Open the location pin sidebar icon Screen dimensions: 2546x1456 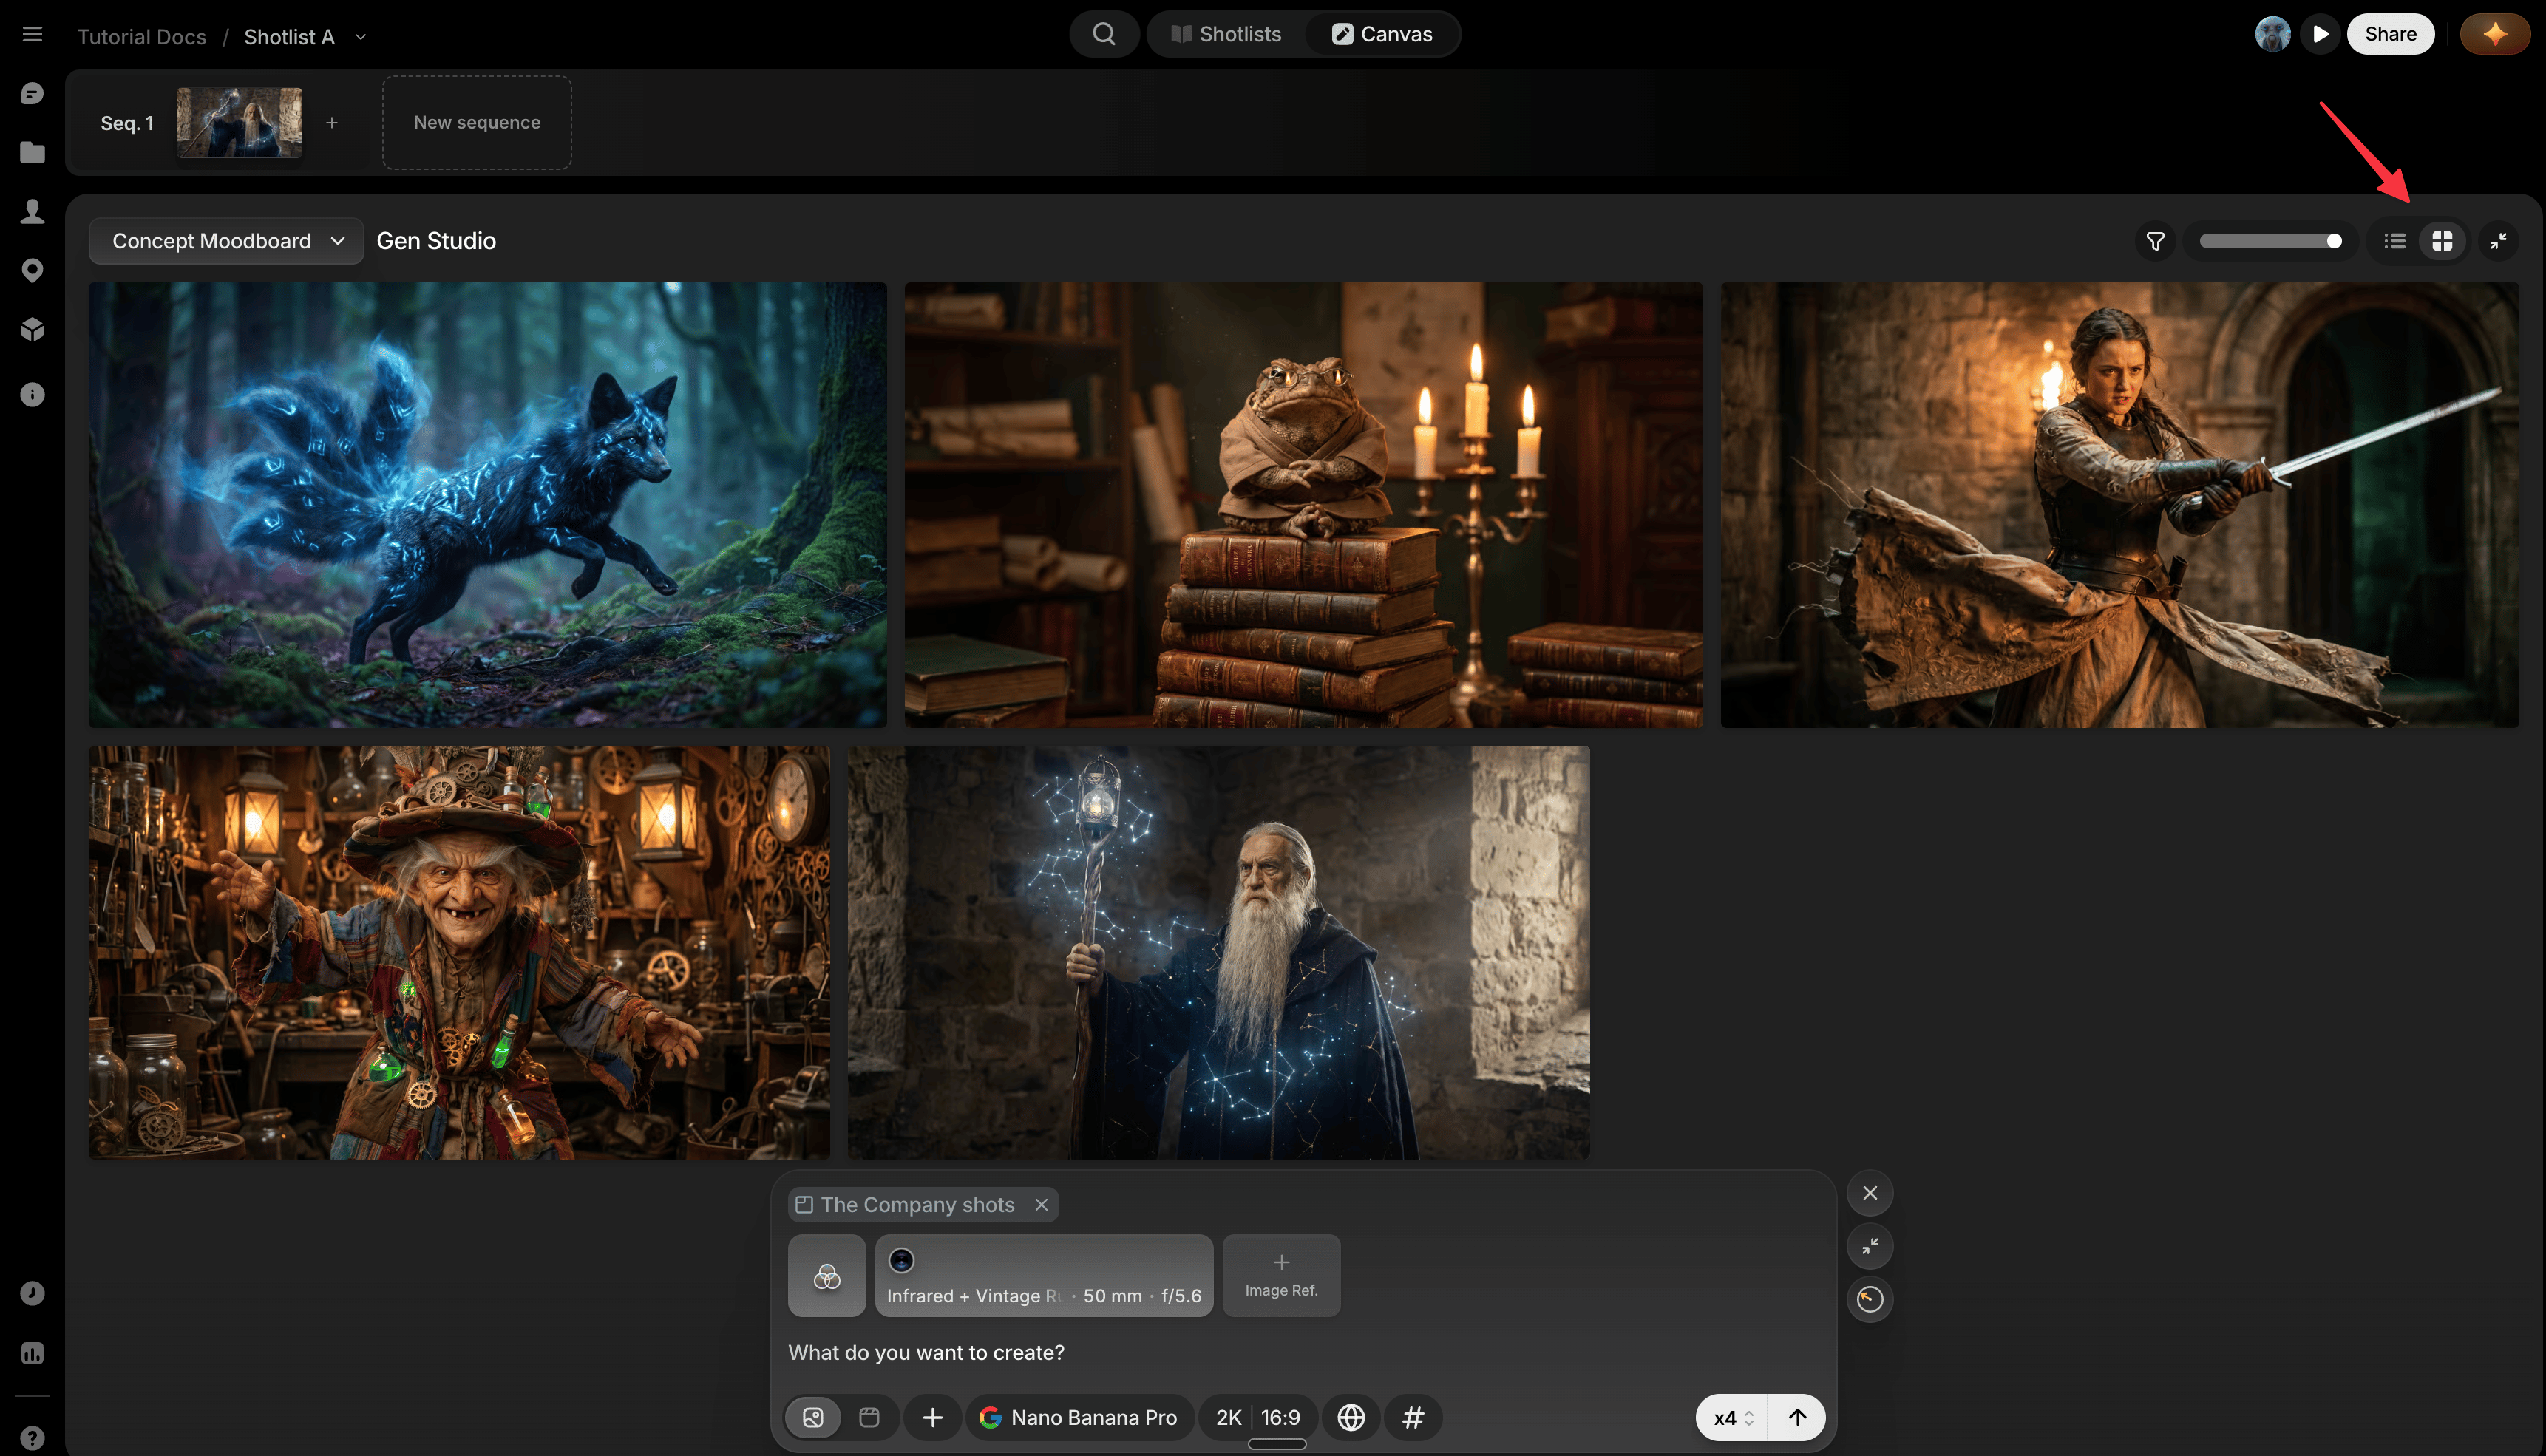32,270
